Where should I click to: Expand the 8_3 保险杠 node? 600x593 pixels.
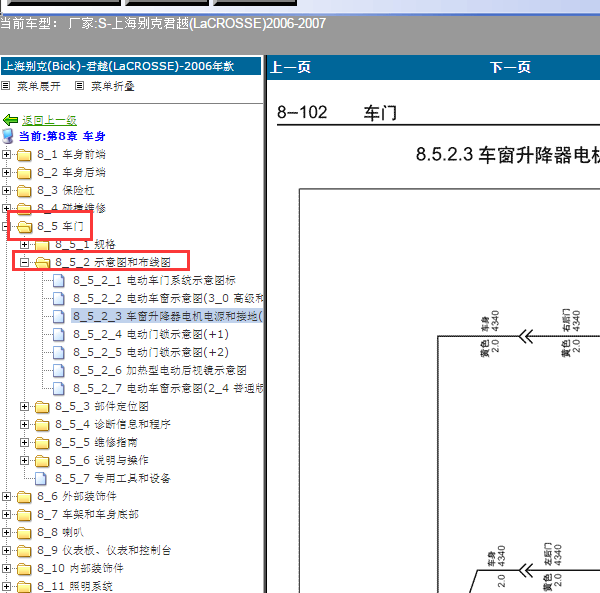pos(6,191)
